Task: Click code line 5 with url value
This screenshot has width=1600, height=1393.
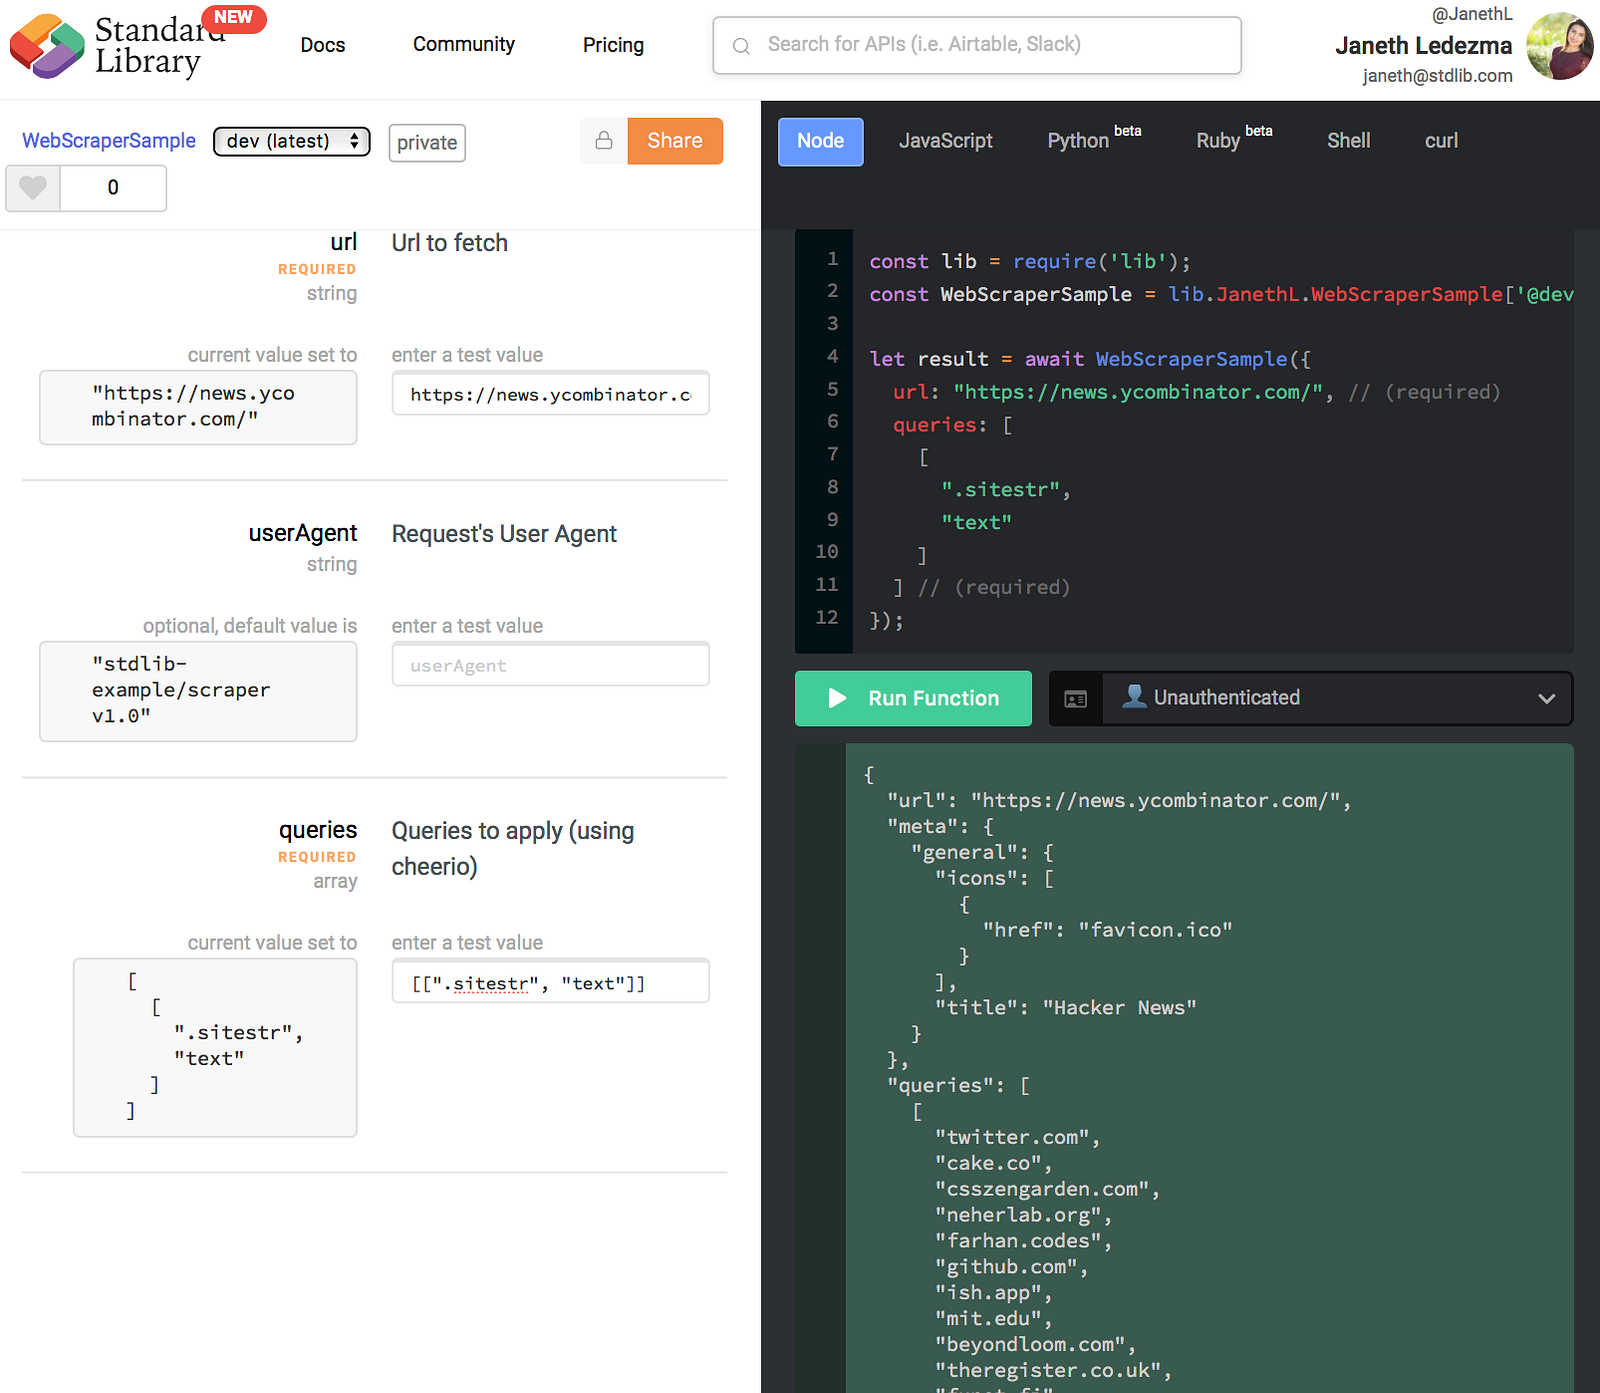Action: click(x=1196, y=392)
